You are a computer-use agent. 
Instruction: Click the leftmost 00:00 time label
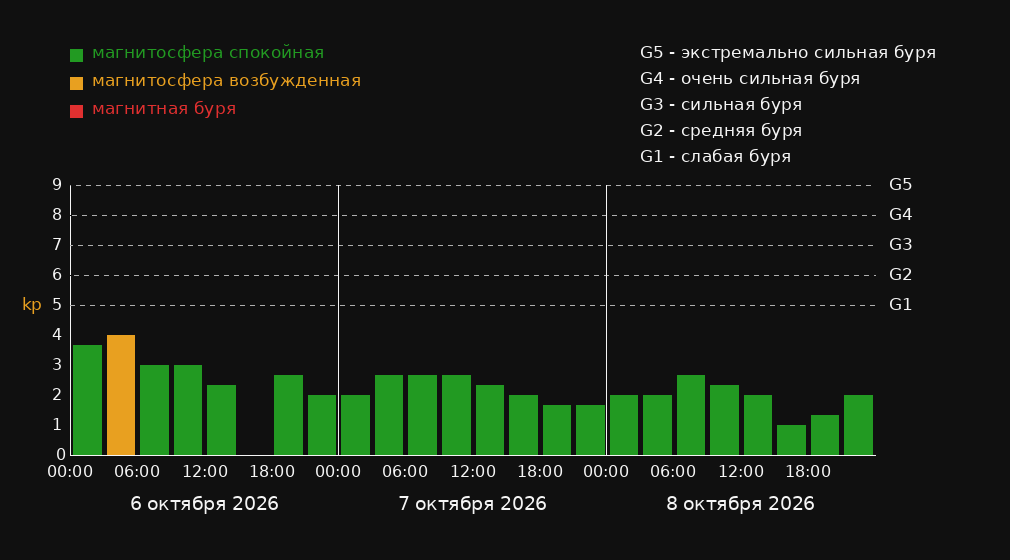[70, 472]
